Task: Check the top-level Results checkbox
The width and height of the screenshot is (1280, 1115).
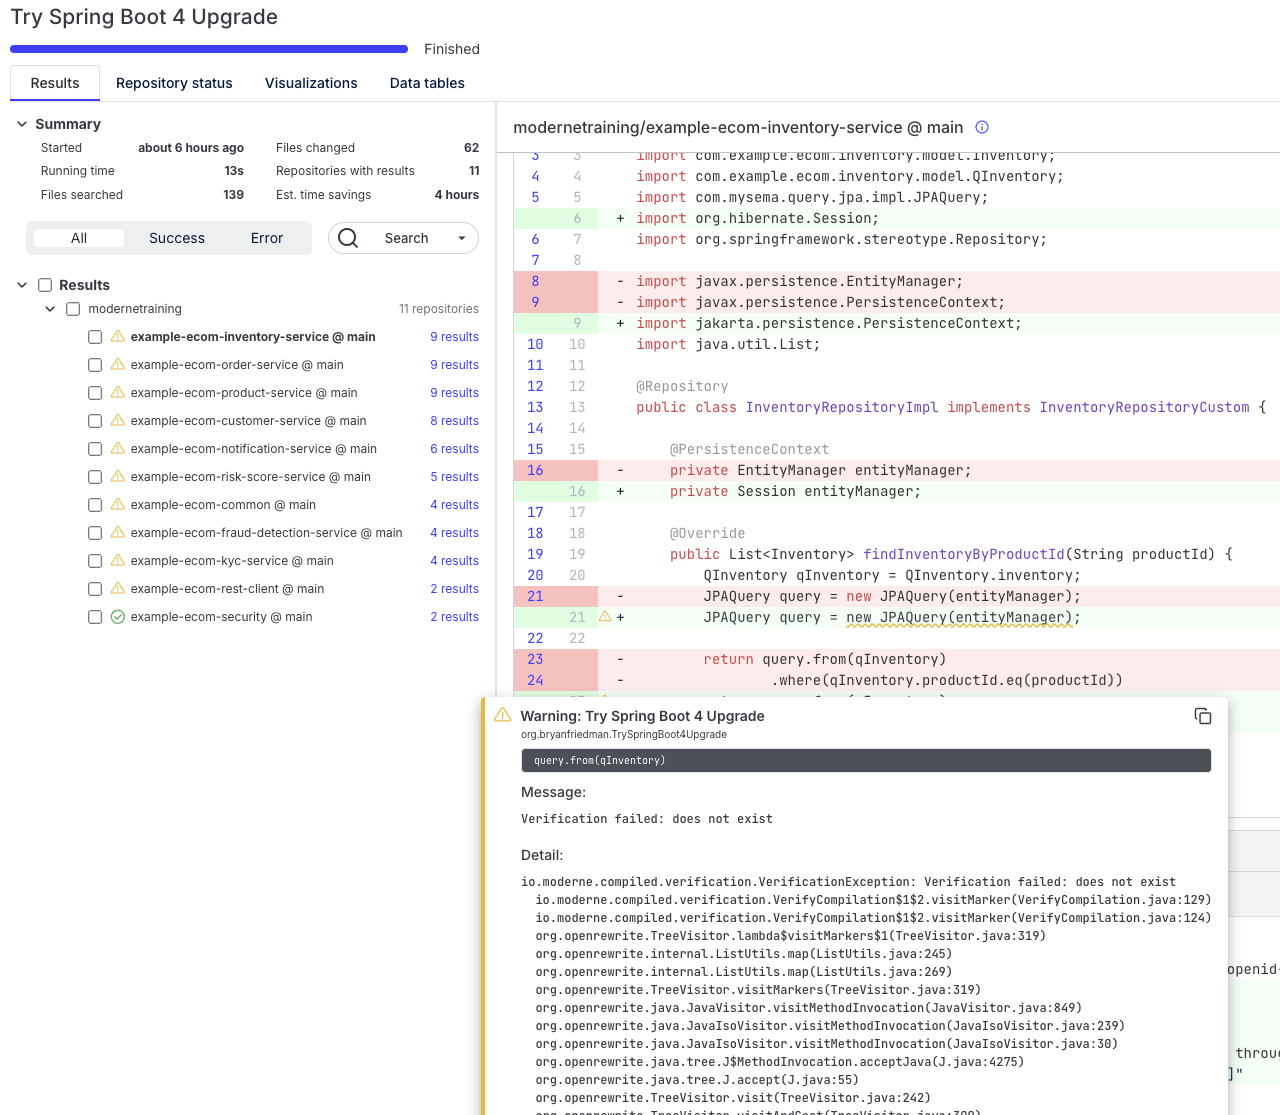Action: click(45, 285)
